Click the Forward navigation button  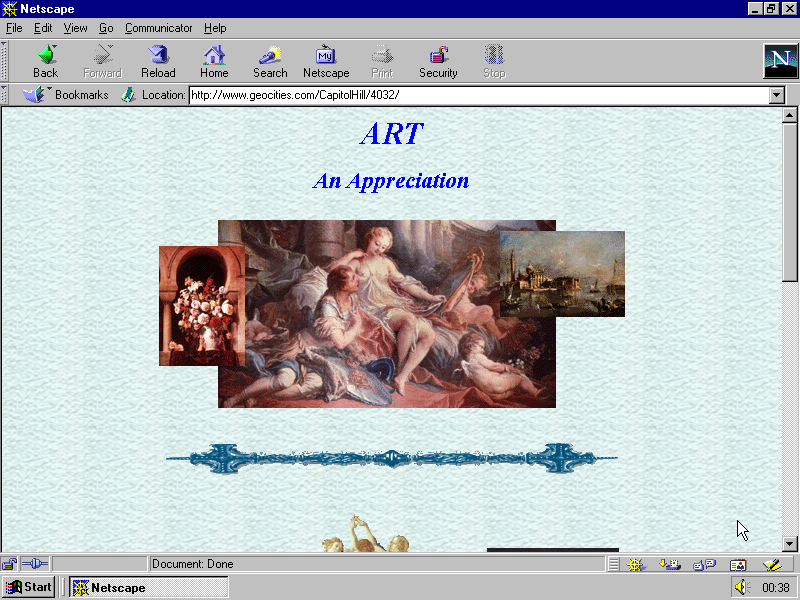pos(103,61)
